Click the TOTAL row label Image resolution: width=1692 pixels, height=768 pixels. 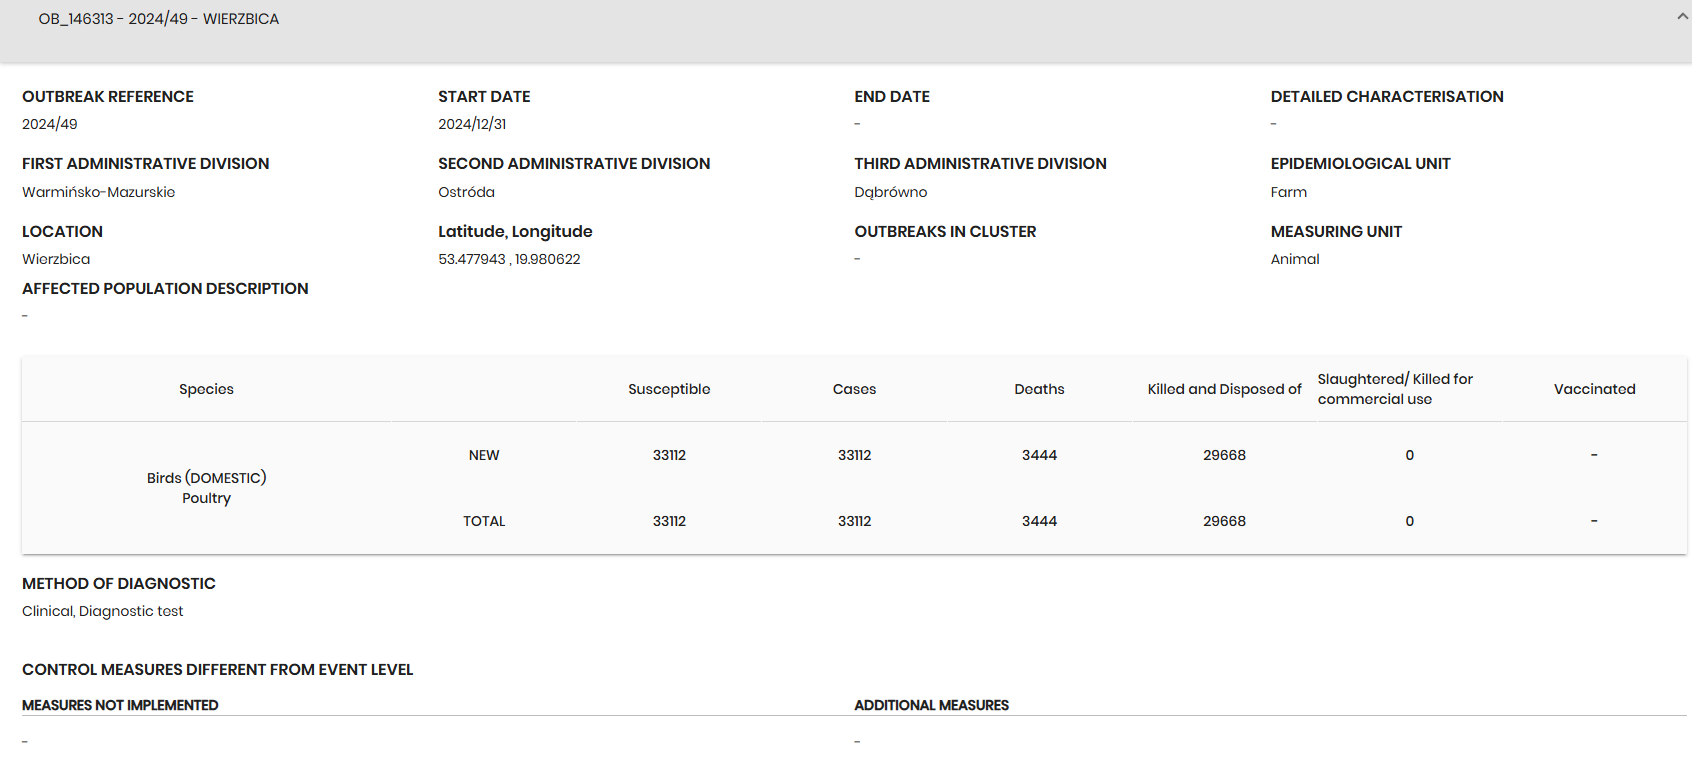(484, 521)
